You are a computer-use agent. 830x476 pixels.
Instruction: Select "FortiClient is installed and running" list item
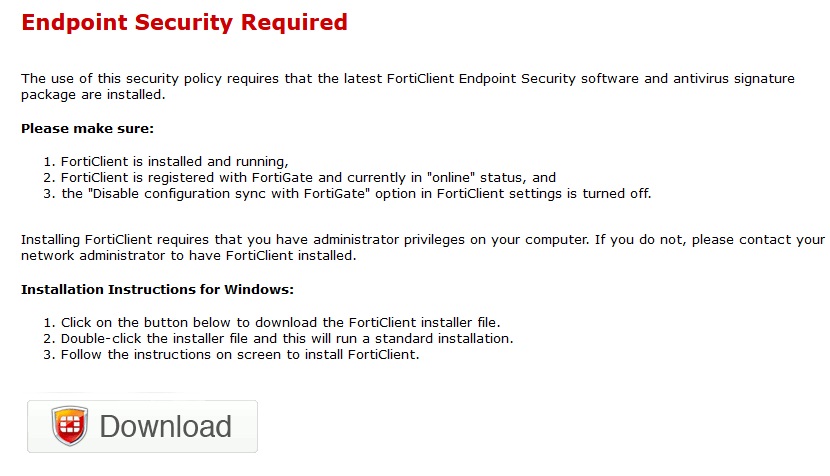174,161
